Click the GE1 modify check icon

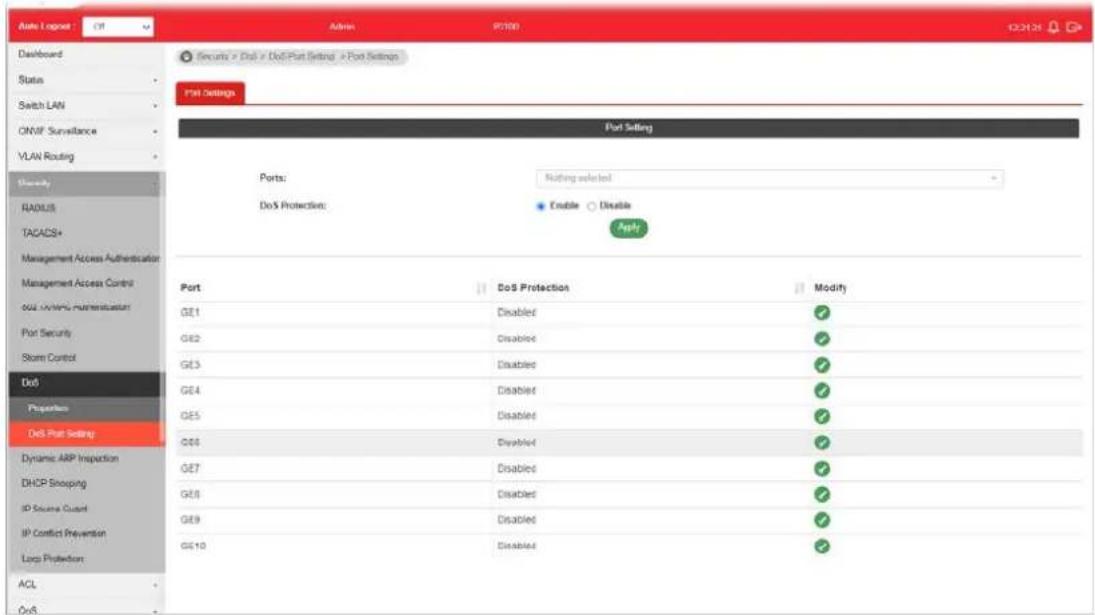click(822, 313)
